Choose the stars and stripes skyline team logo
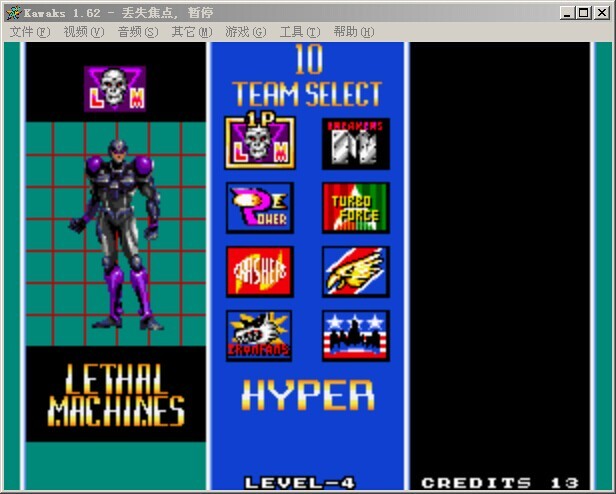Image resolution: width=616 pixels, height=494 pixels. [356, 336]
